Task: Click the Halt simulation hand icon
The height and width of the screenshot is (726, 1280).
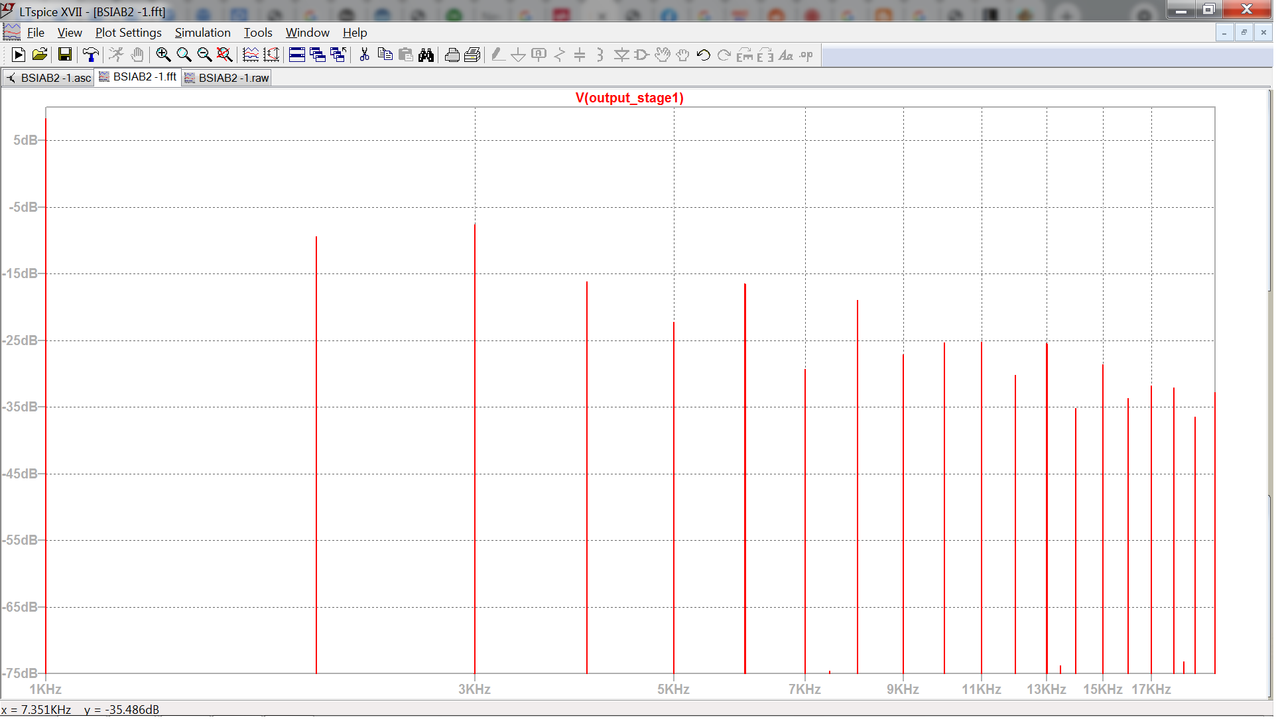Action: (x=137, y=55)
